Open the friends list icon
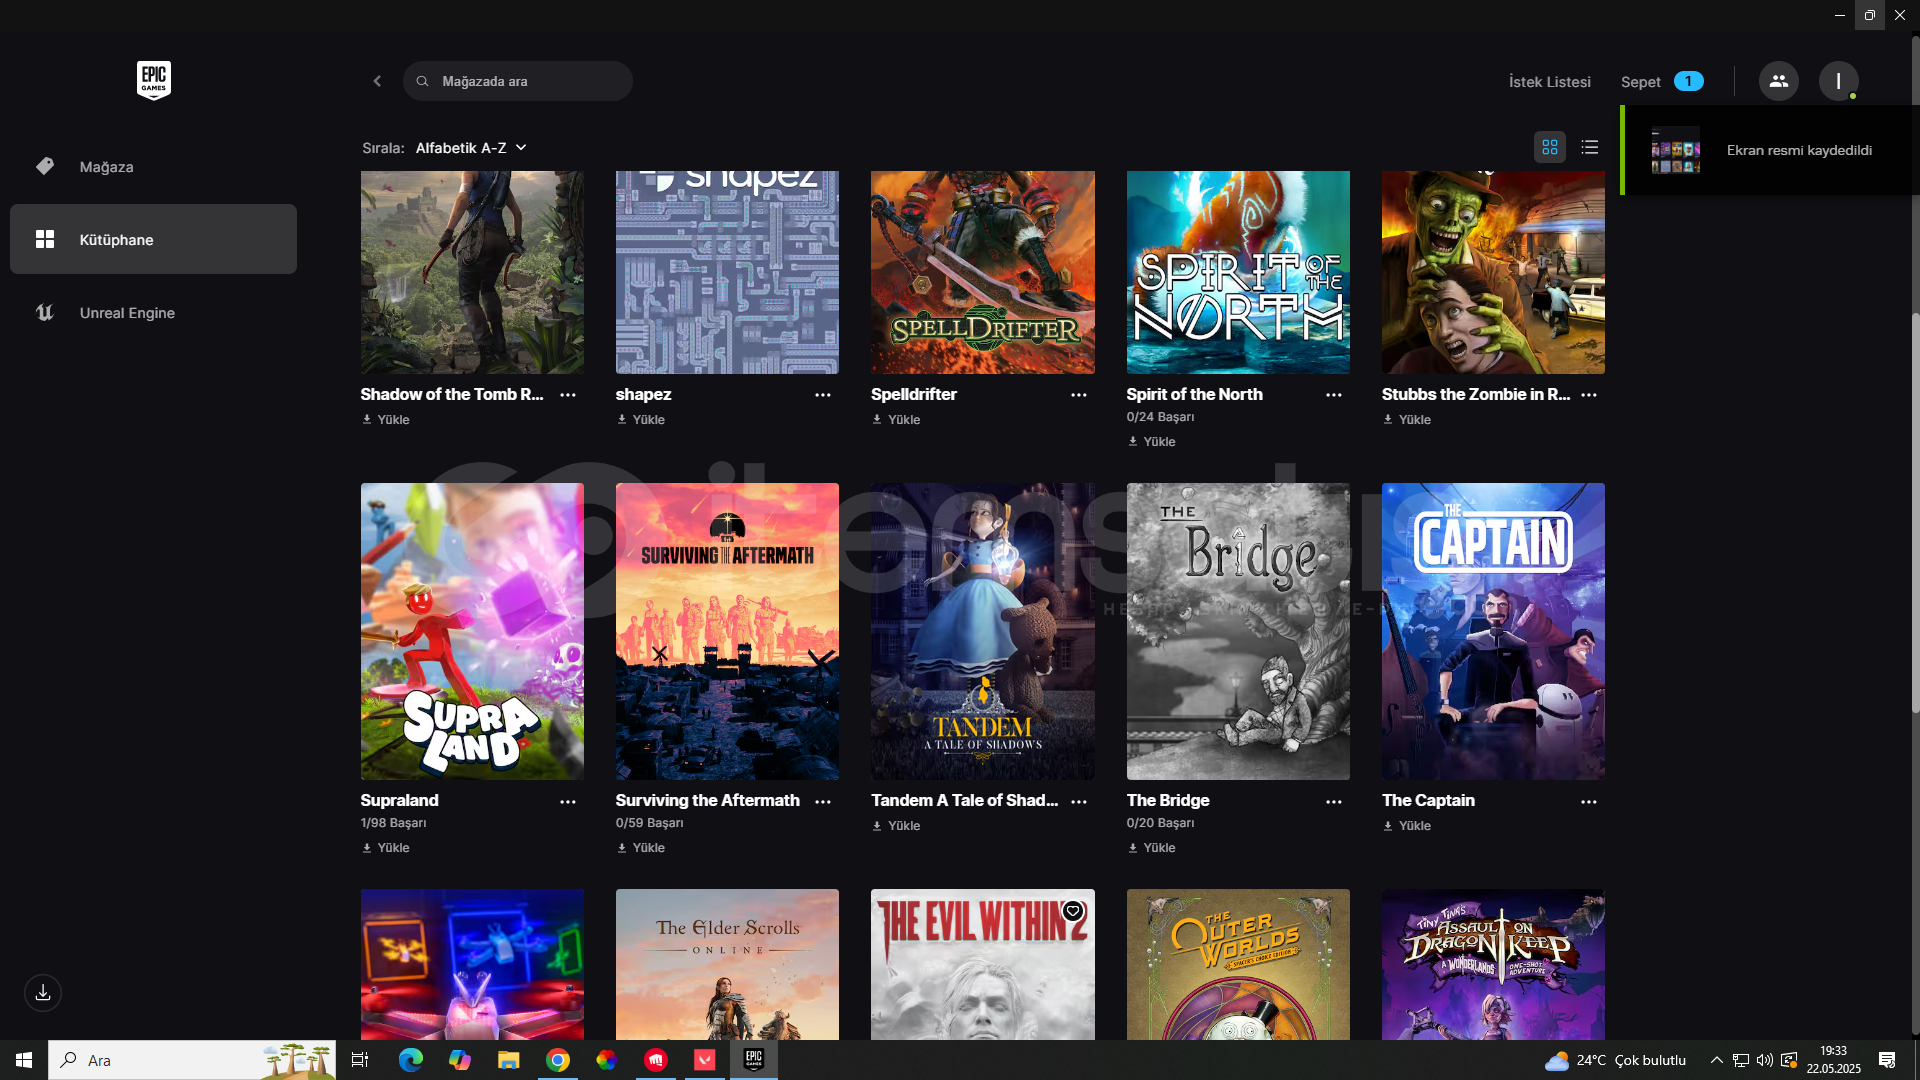1920x1080 pixels. point(1778,81)
